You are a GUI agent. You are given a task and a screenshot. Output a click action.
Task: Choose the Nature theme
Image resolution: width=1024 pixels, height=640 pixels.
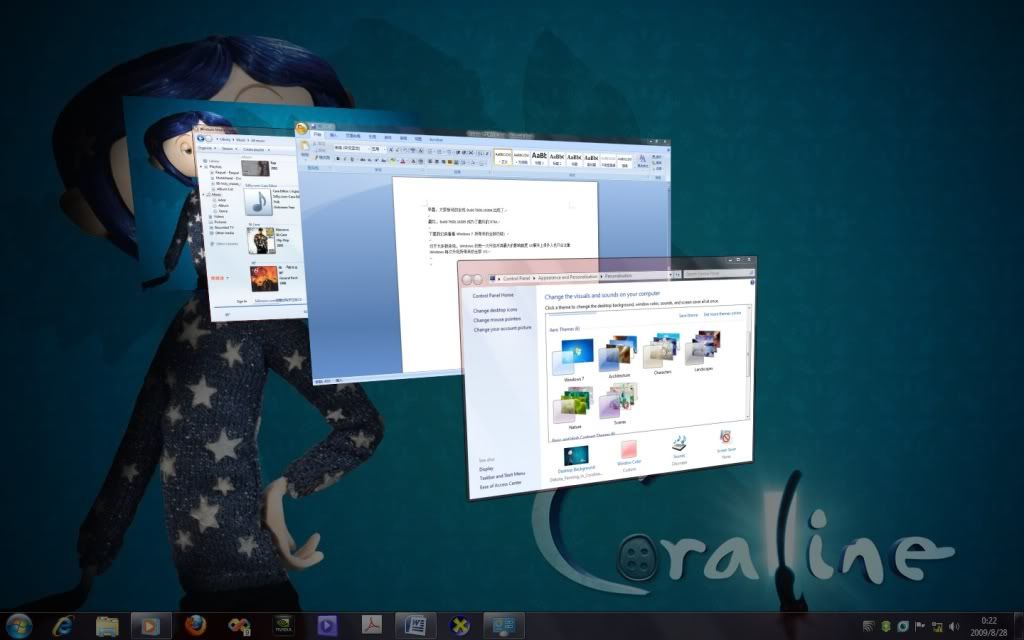click(x=571, y=406)
